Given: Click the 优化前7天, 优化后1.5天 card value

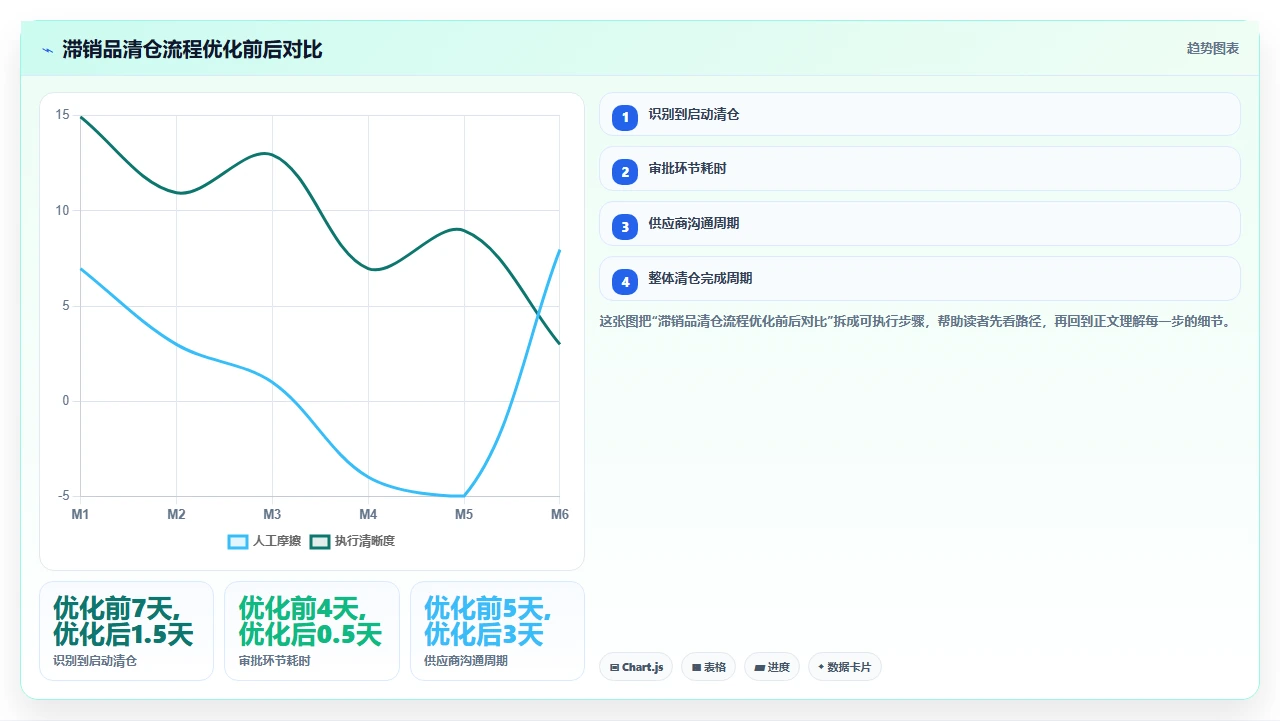Looking at the screenshot, I should point(123,621).
